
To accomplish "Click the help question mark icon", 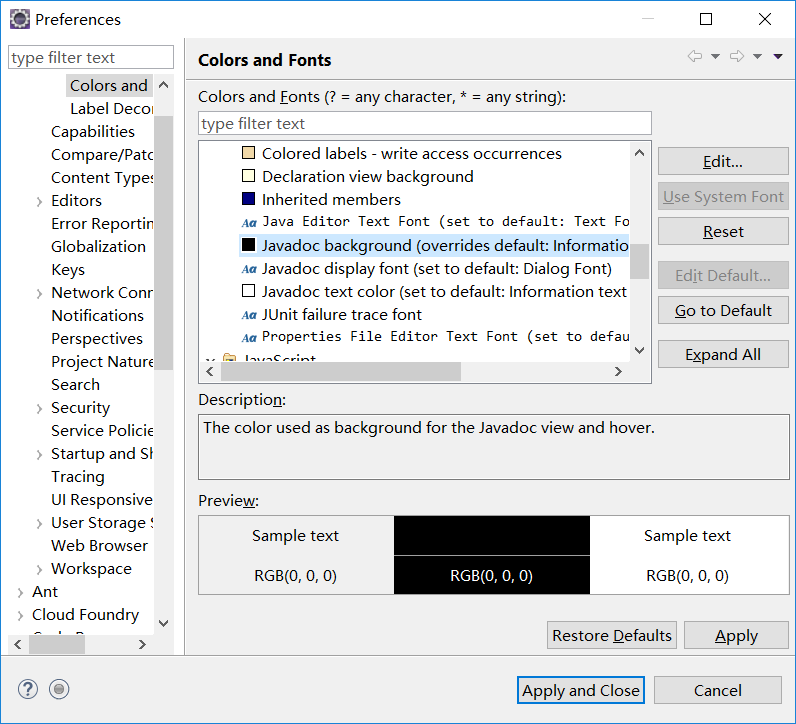I will pos(28,689).
